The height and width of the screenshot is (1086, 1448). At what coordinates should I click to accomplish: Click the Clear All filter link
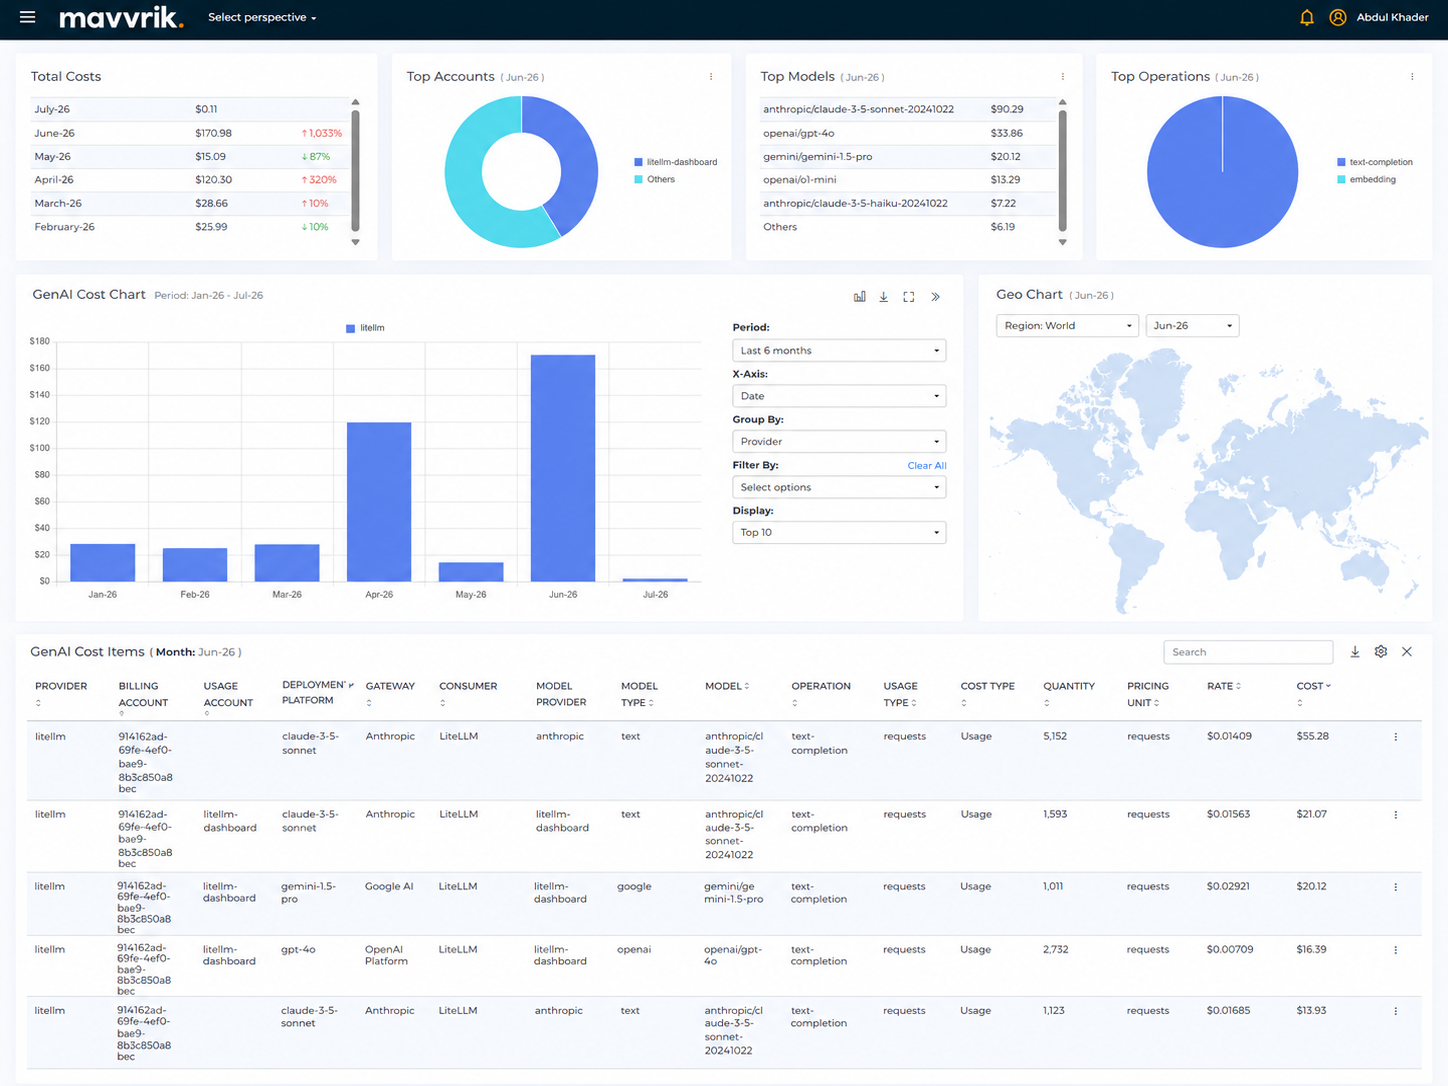click(x=926, y=466)
